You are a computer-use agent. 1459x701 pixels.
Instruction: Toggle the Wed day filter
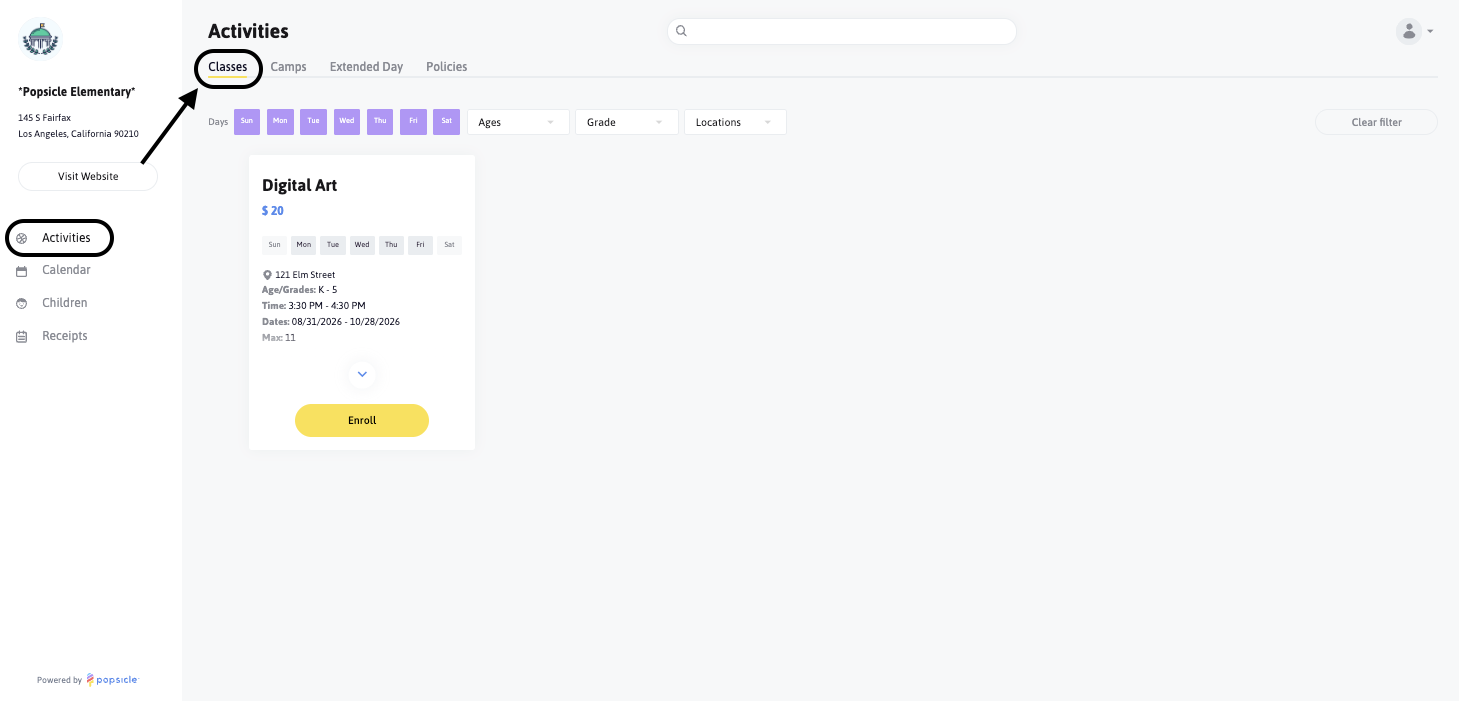(x=347, y=122)
